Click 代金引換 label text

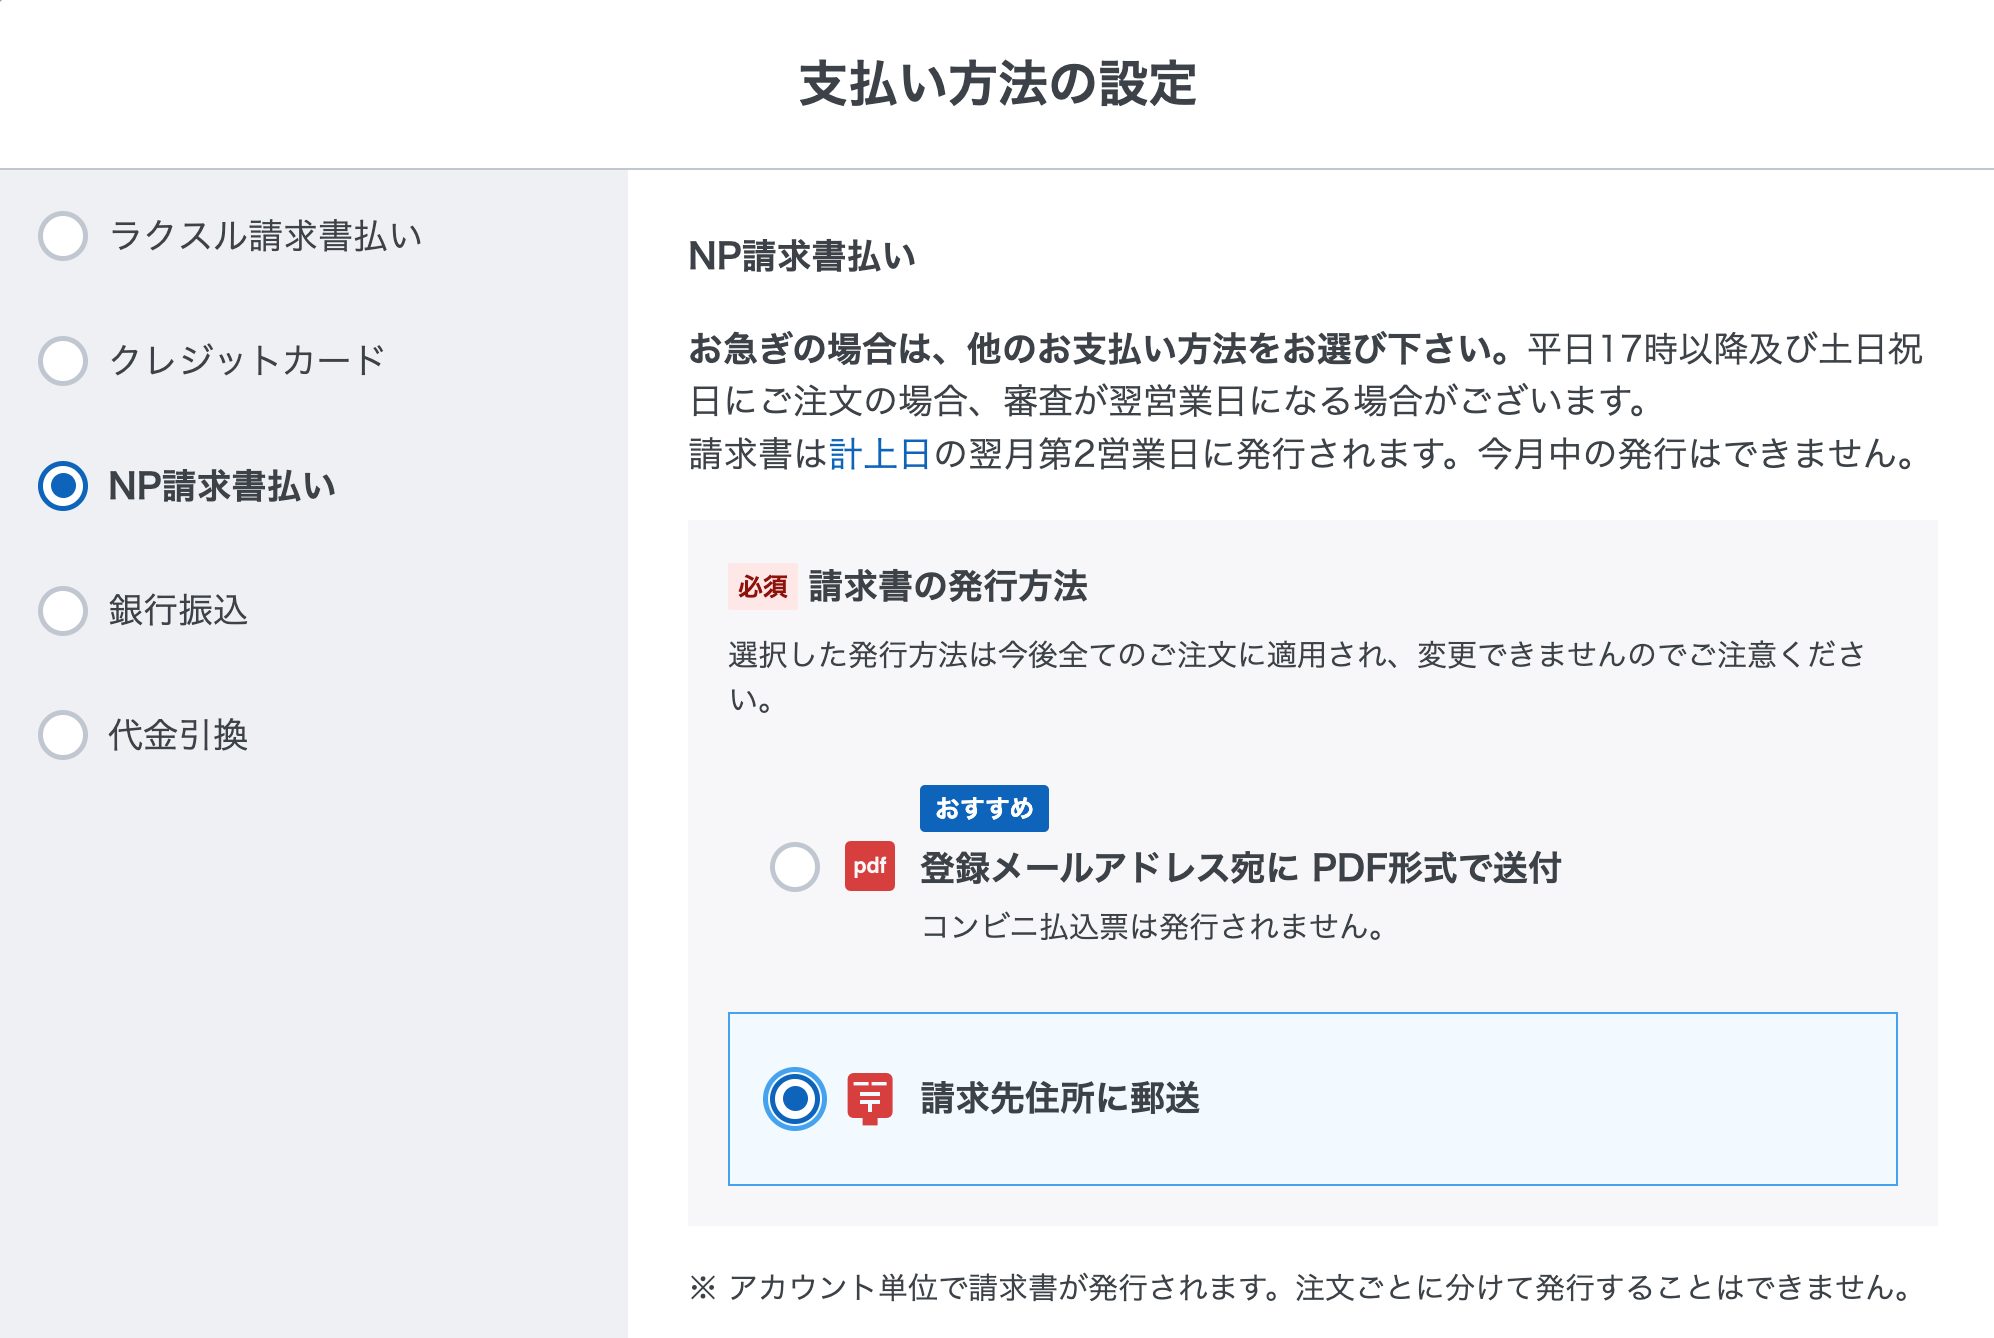click(x=178, y=735)
